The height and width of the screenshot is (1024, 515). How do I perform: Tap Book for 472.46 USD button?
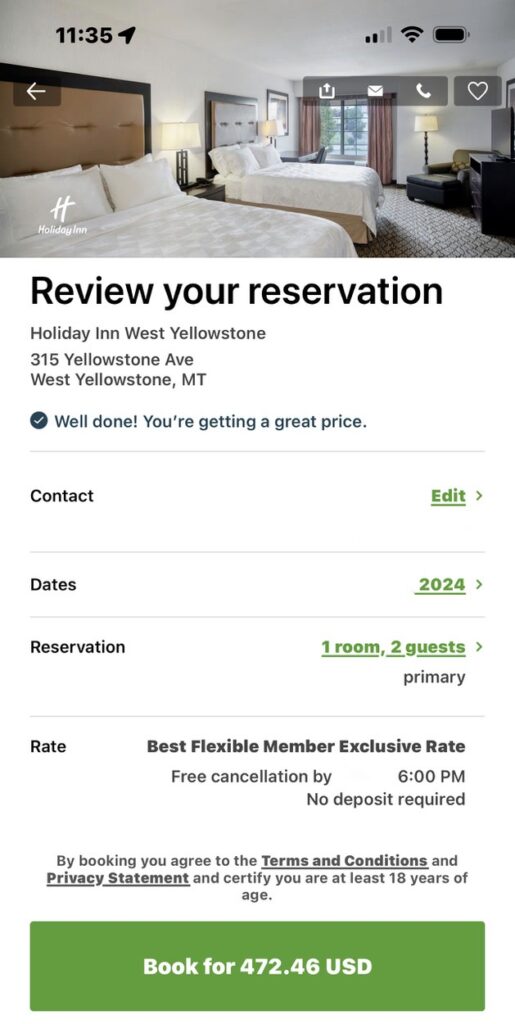point(257,966)
